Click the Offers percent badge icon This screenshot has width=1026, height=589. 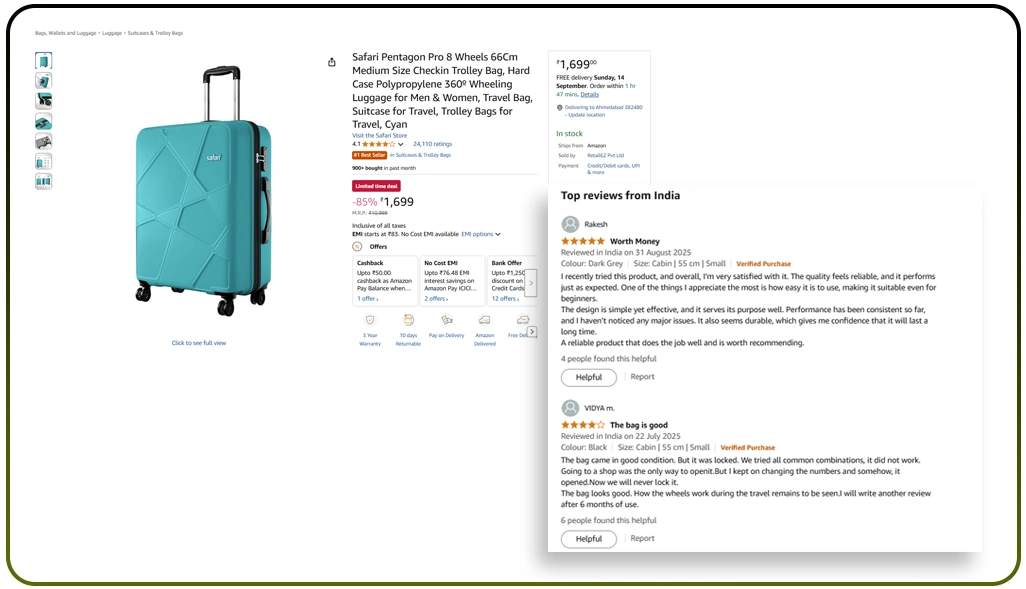coord(358,247)
